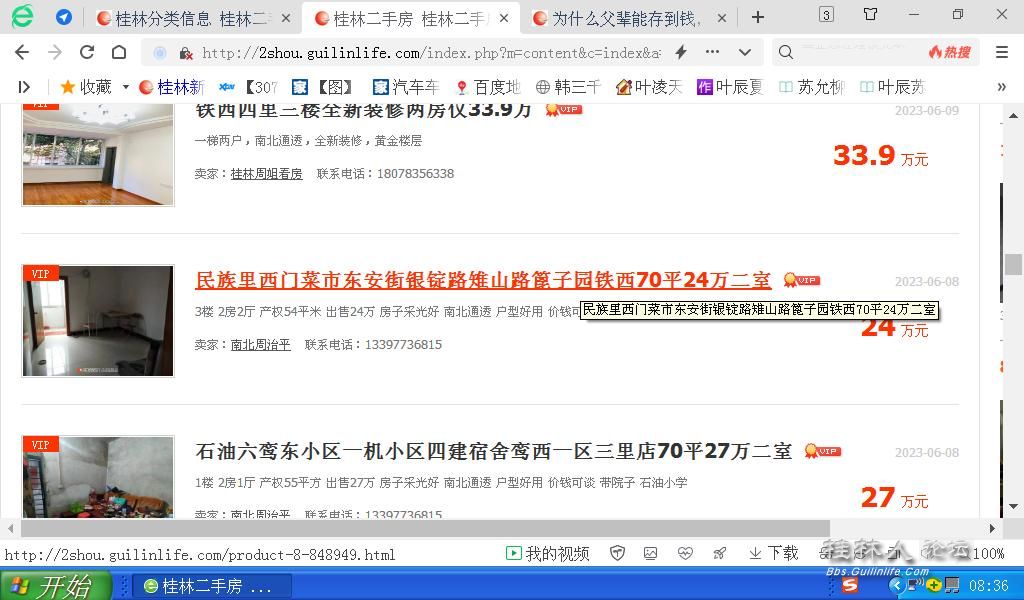Open the tab count indicator showing 3
The width and height of the screenshot is (1024, 600).
(x=826, y=15)
